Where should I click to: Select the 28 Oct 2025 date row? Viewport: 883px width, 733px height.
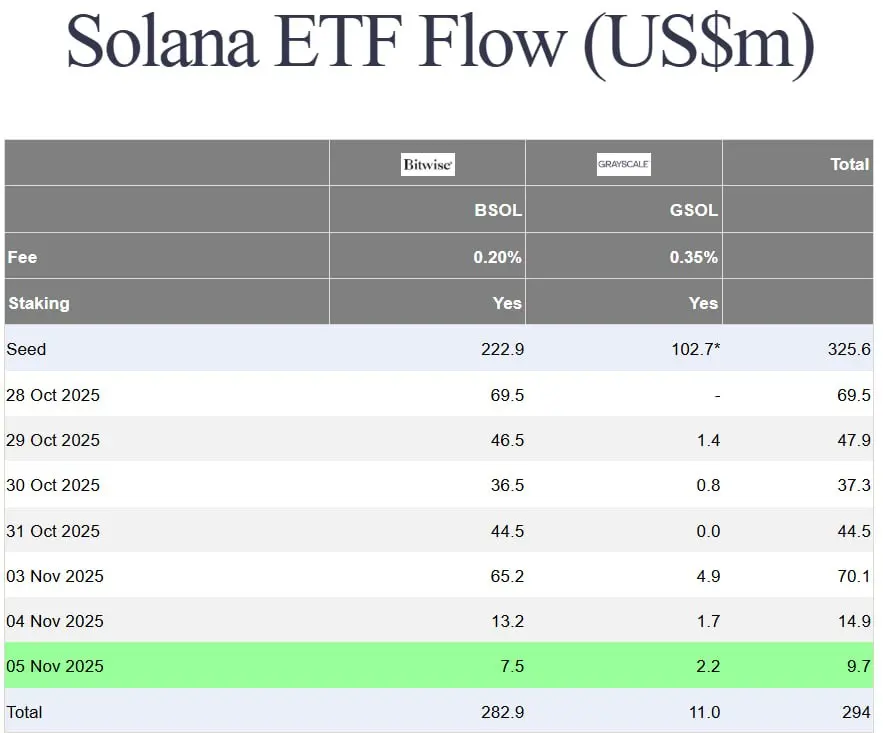coord(53,395)
